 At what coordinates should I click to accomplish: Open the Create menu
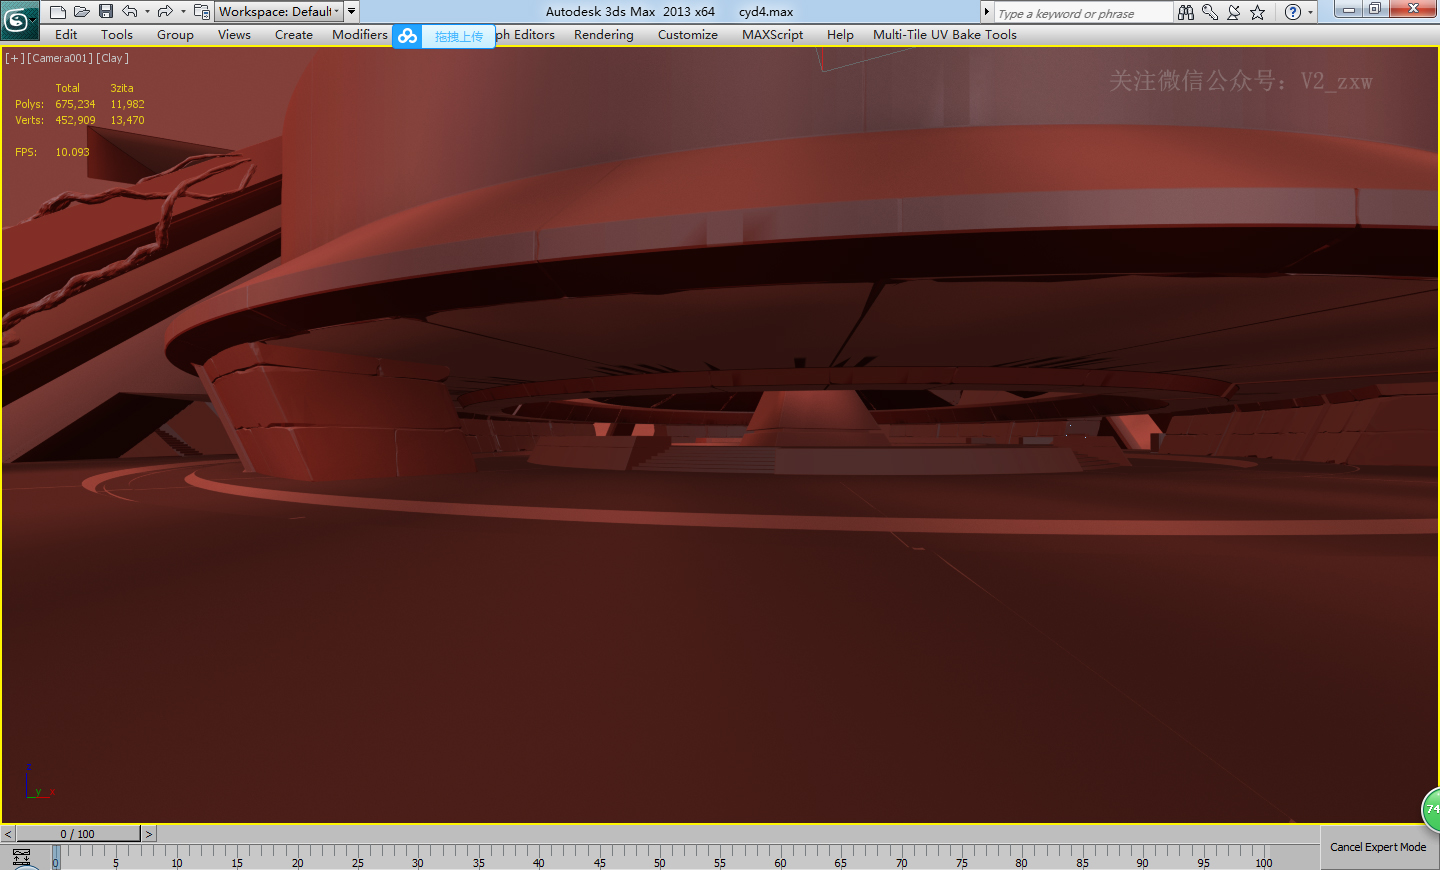pyautogui.click(x=294, y=35)
